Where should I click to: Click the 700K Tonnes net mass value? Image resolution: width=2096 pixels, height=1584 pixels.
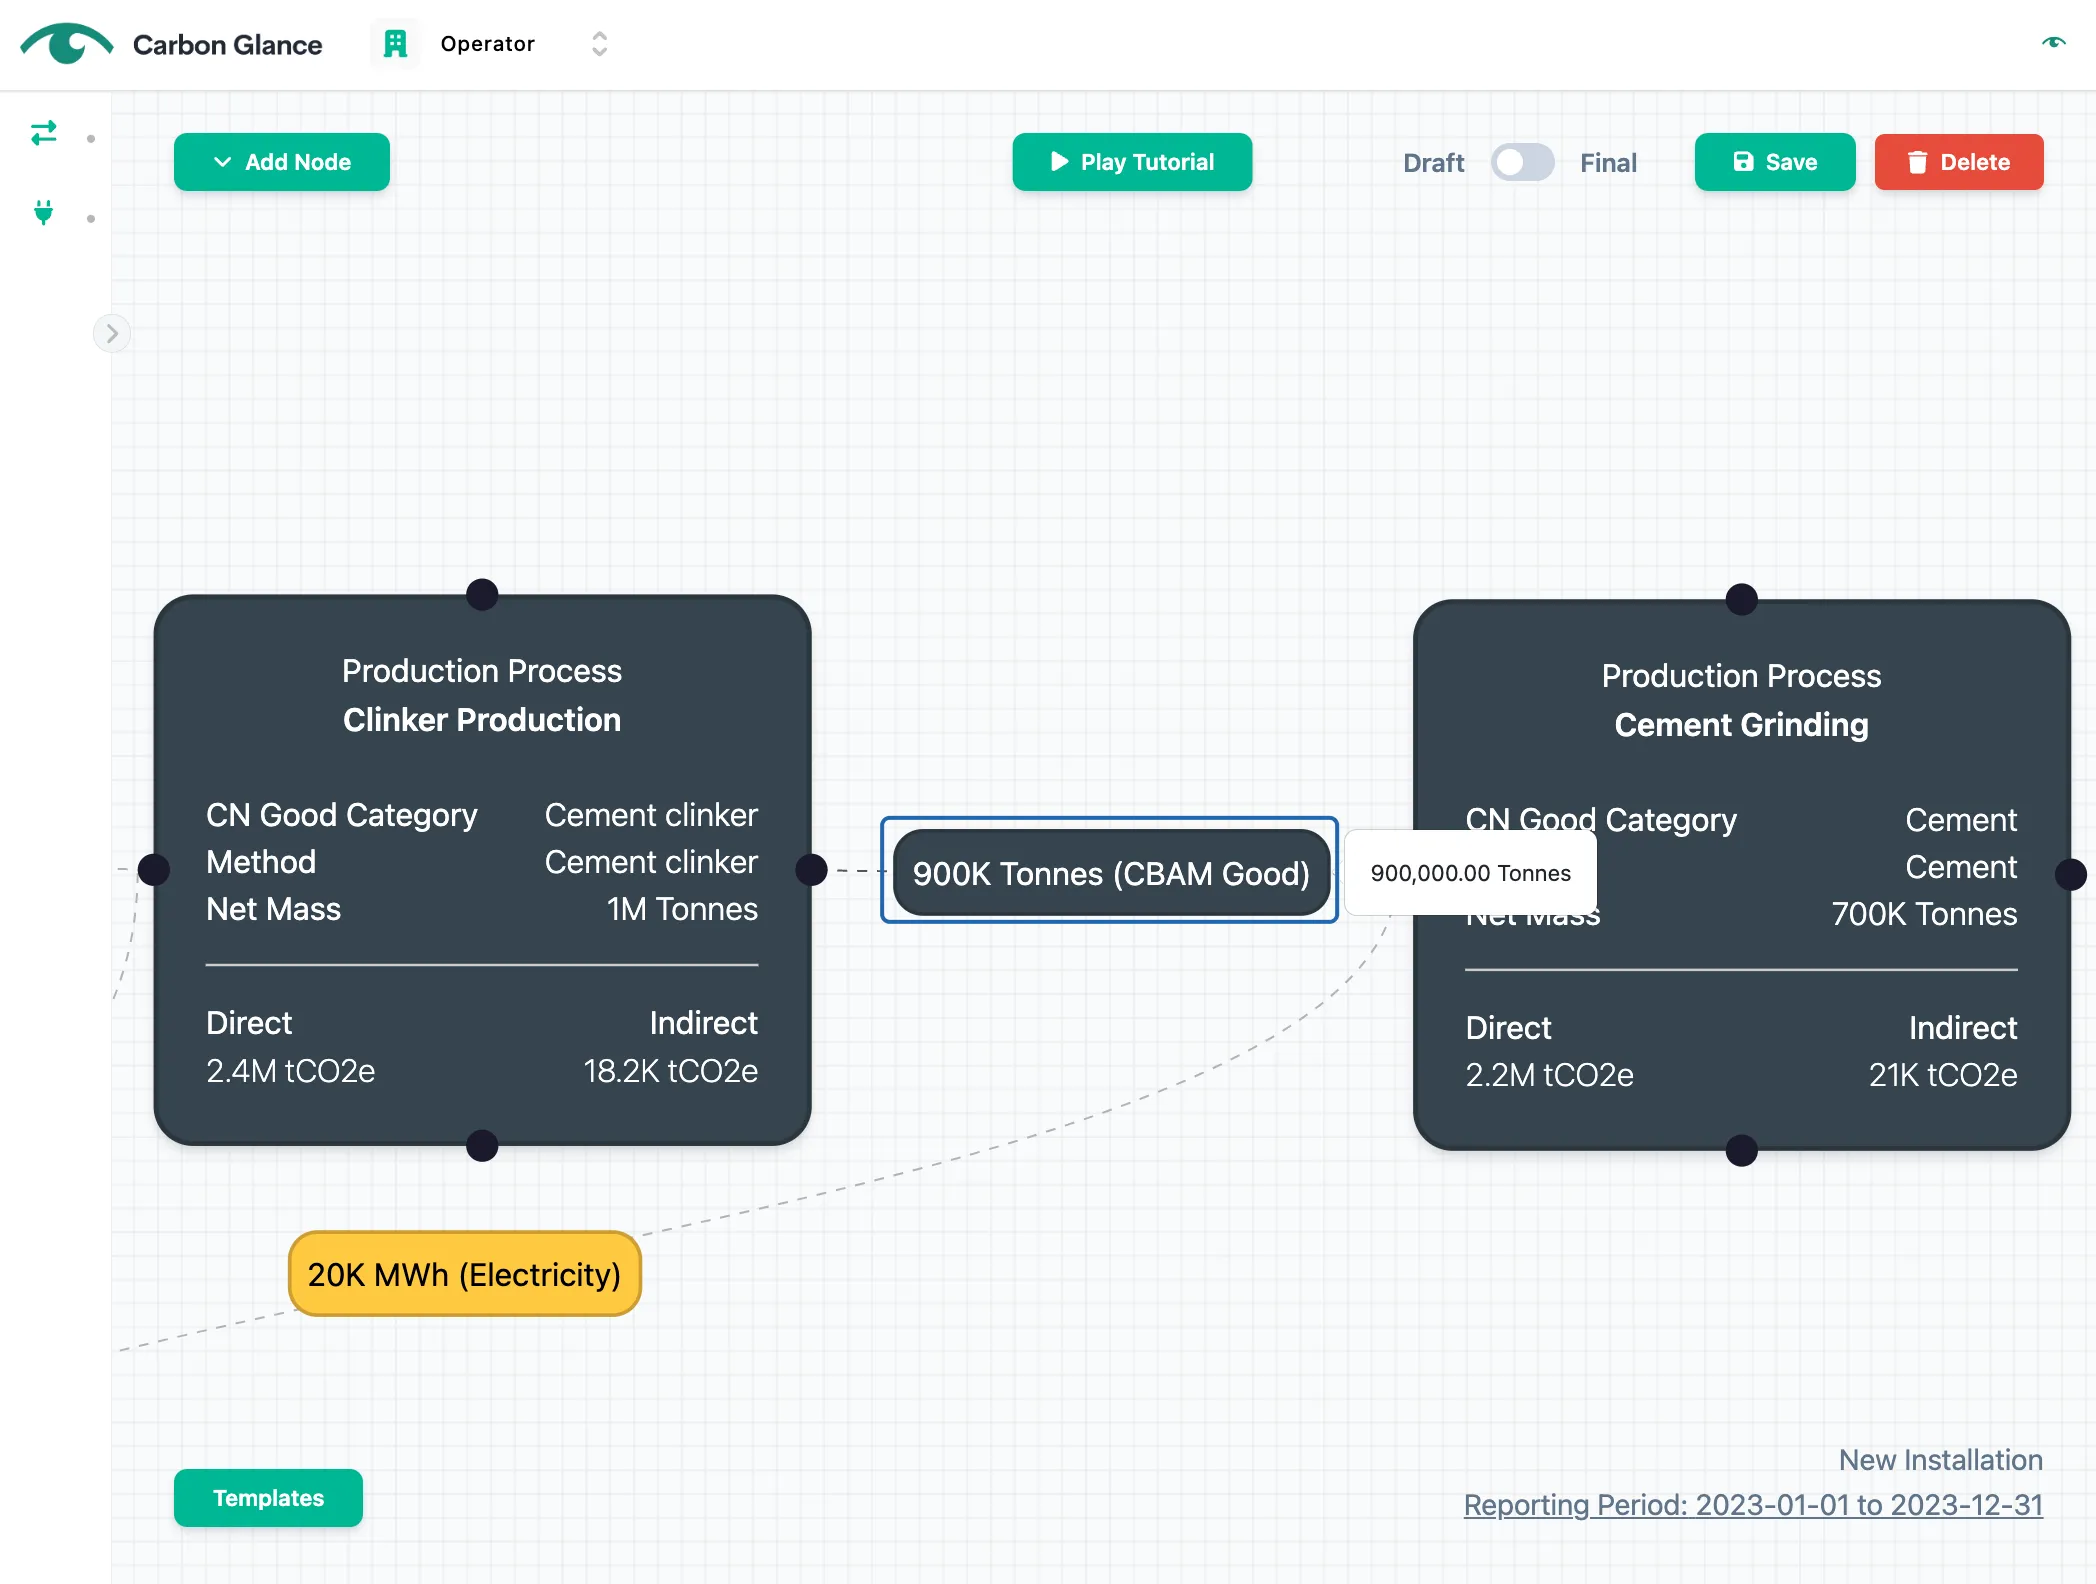(1924, 914)
